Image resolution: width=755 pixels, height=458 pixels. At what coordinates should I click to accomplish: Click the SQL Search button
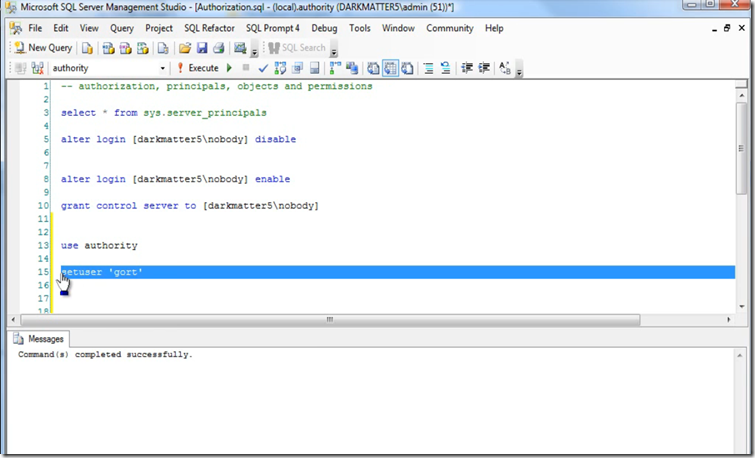click(x=297, y=48)
